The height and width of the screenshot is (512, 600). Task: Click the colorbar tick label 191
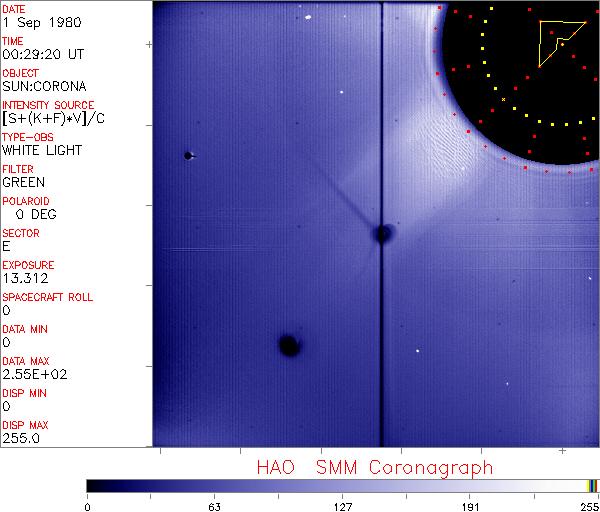click(471, 505)
